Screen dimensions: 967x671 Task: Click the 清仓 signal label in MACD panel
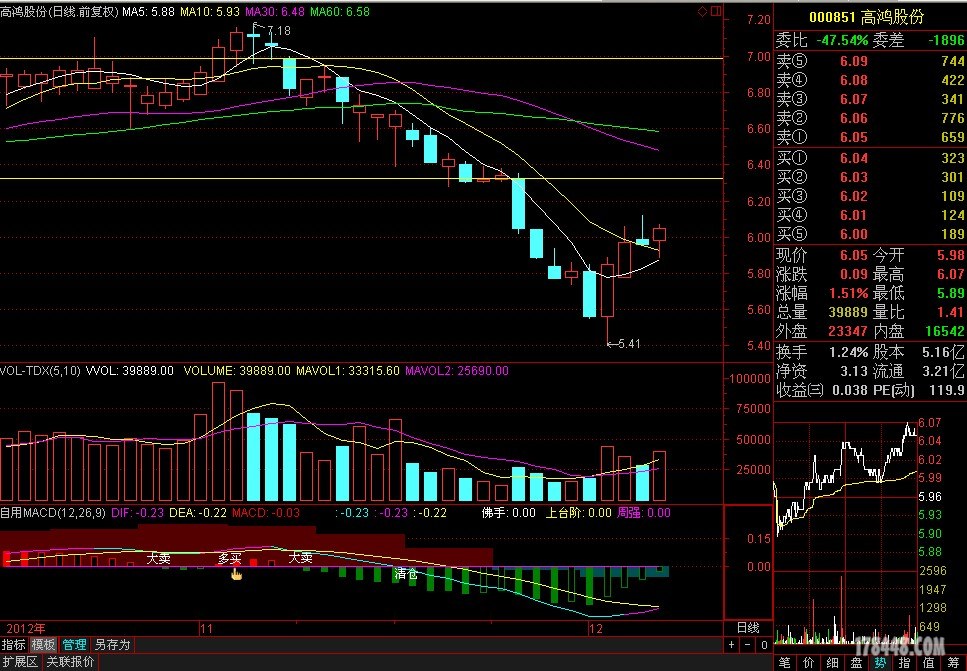coord(406,574)
